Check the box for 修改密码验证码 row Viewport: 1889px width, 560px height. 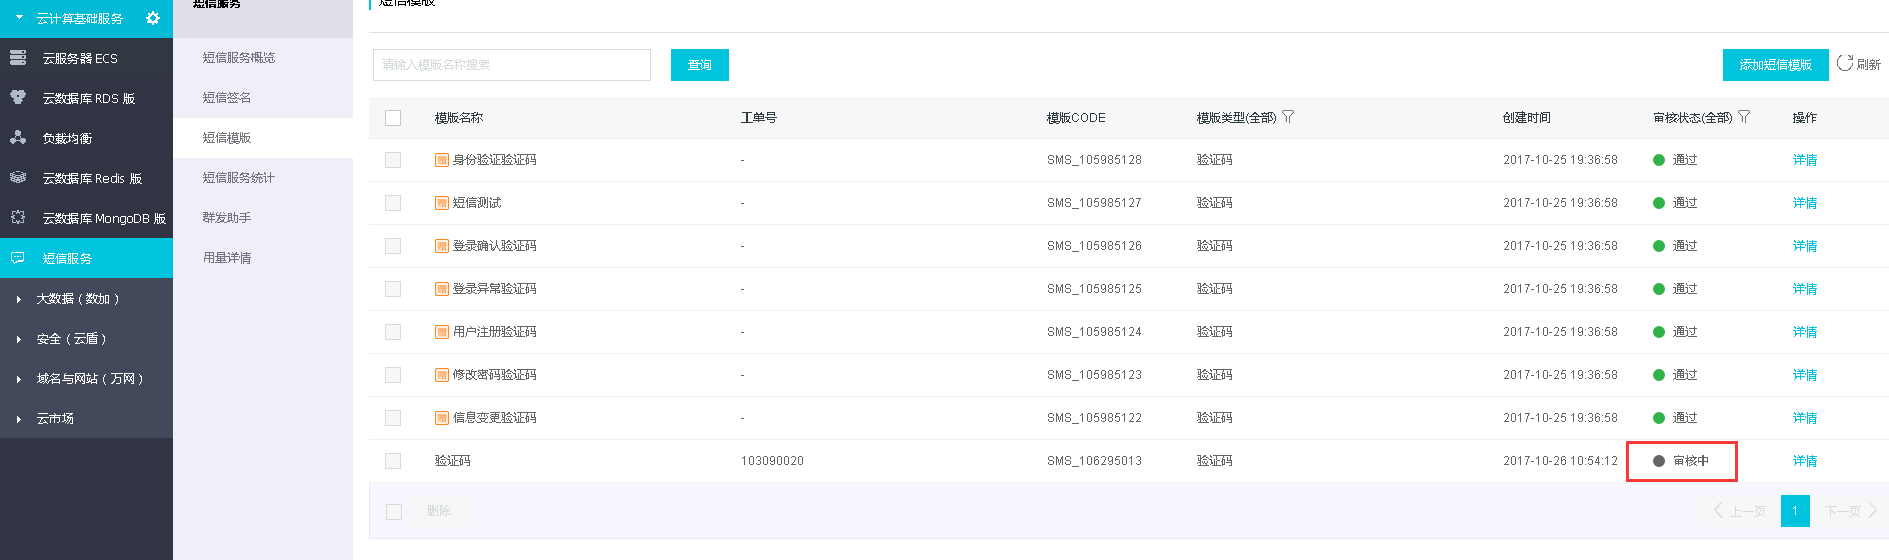pyautogui.click(x=393, y=375)
